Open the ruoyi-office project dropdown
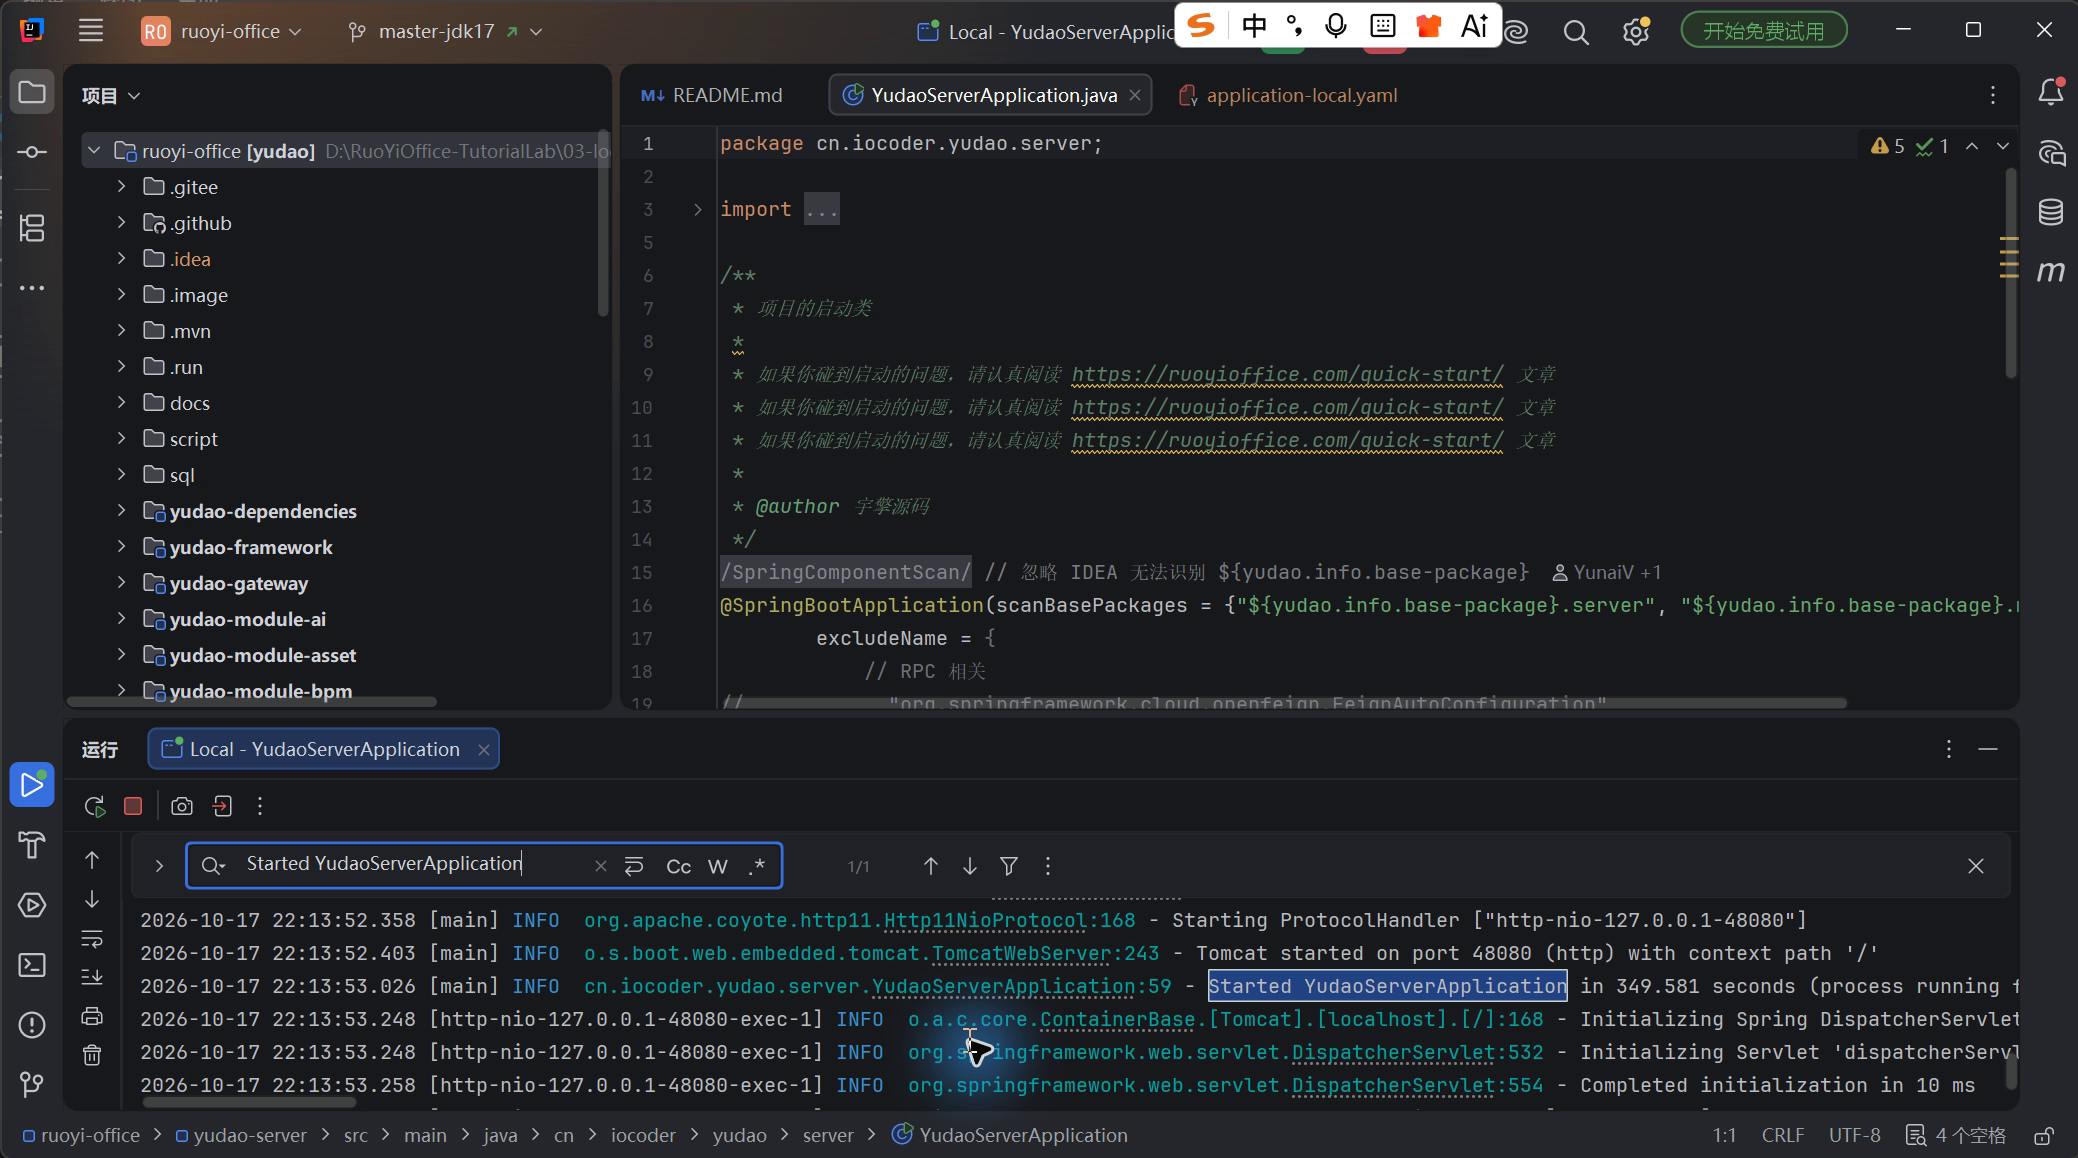 tap(222, 31)
